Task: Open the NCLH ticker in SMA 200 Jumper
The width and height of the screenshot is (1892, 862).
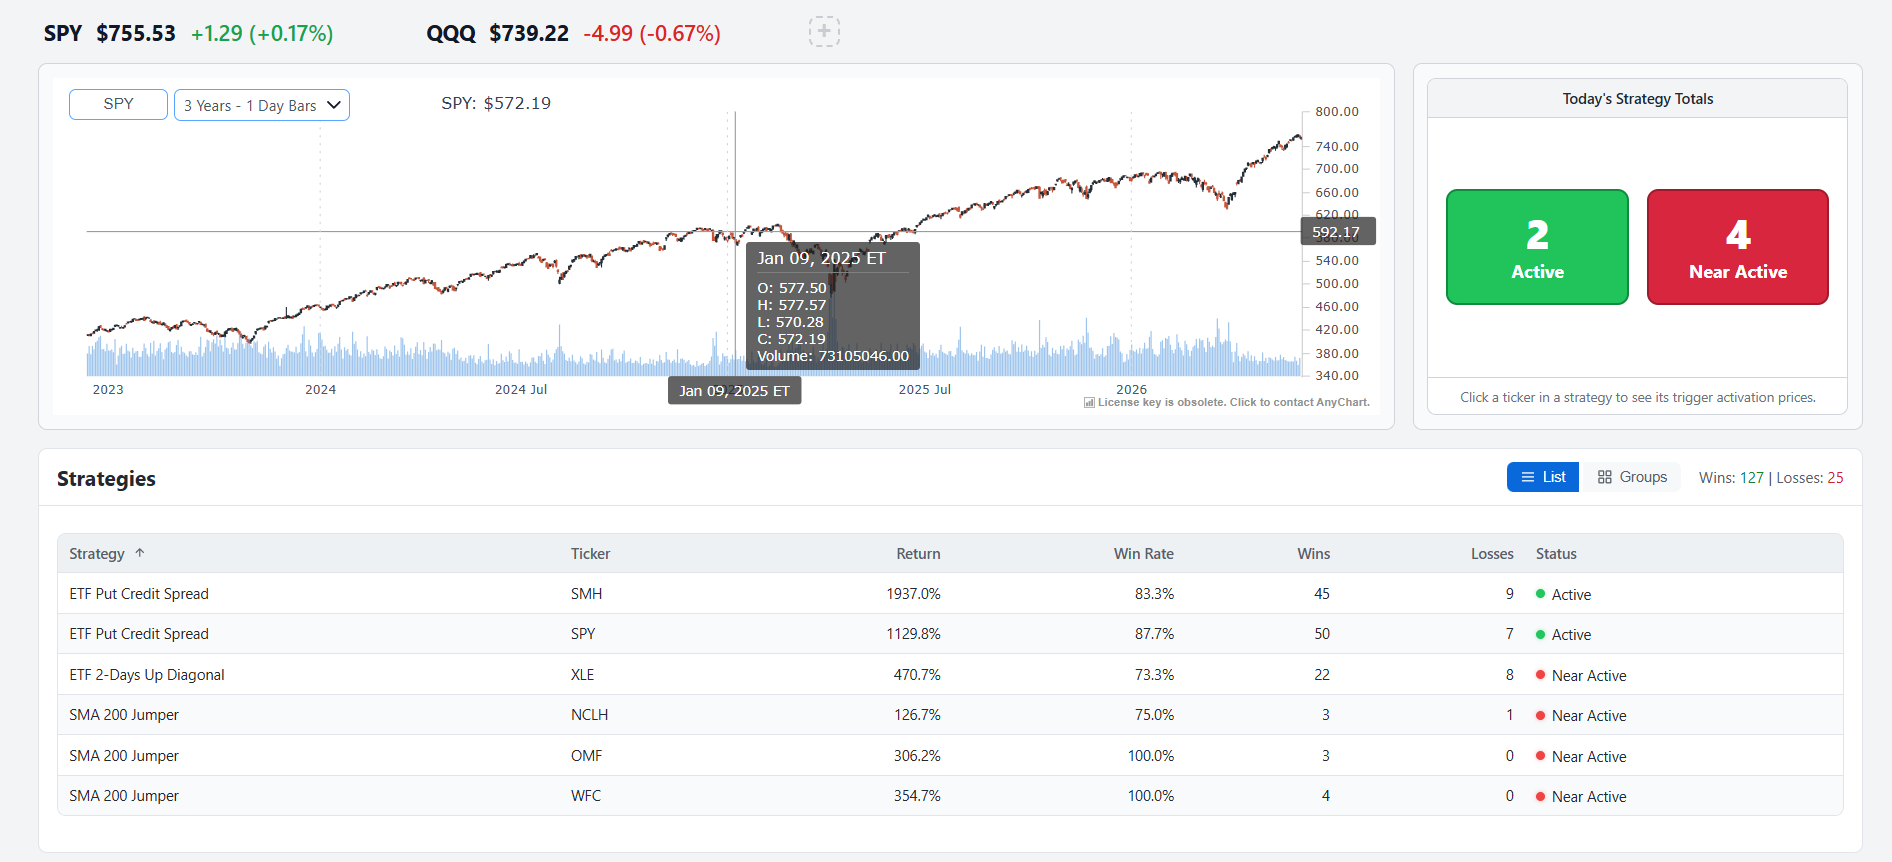Action: [589, 715]
